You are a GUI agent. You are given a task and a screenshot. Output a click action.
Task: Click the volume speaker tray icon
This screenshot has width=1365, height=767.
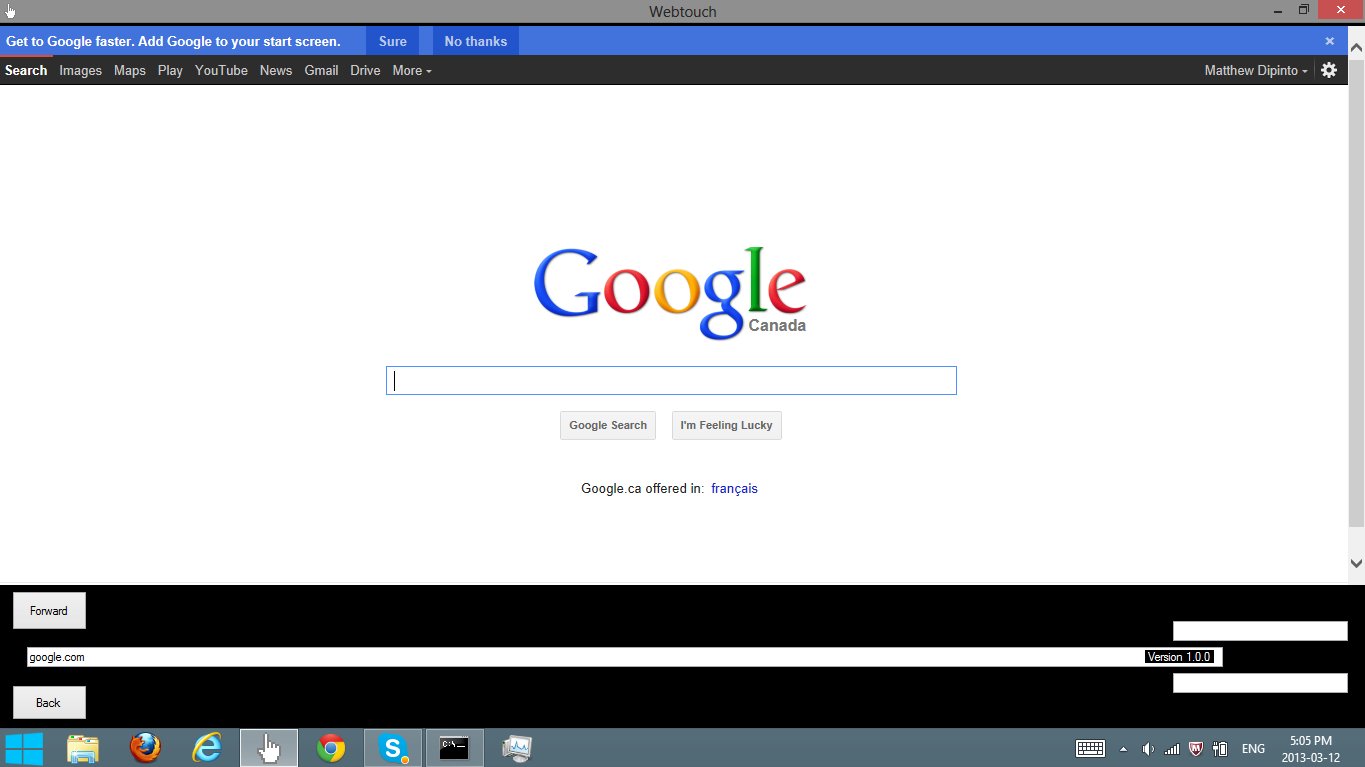tap(1148, 749)
